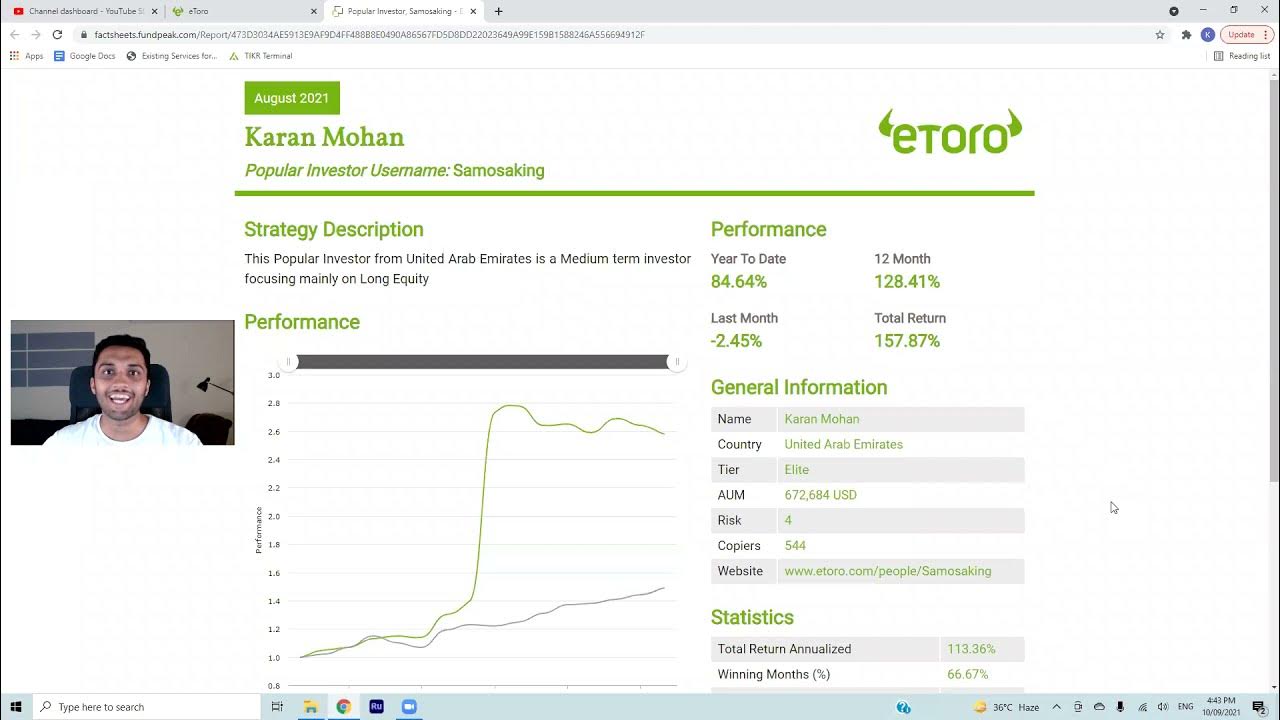Open Chrome from the taskbar

(343, 707)
